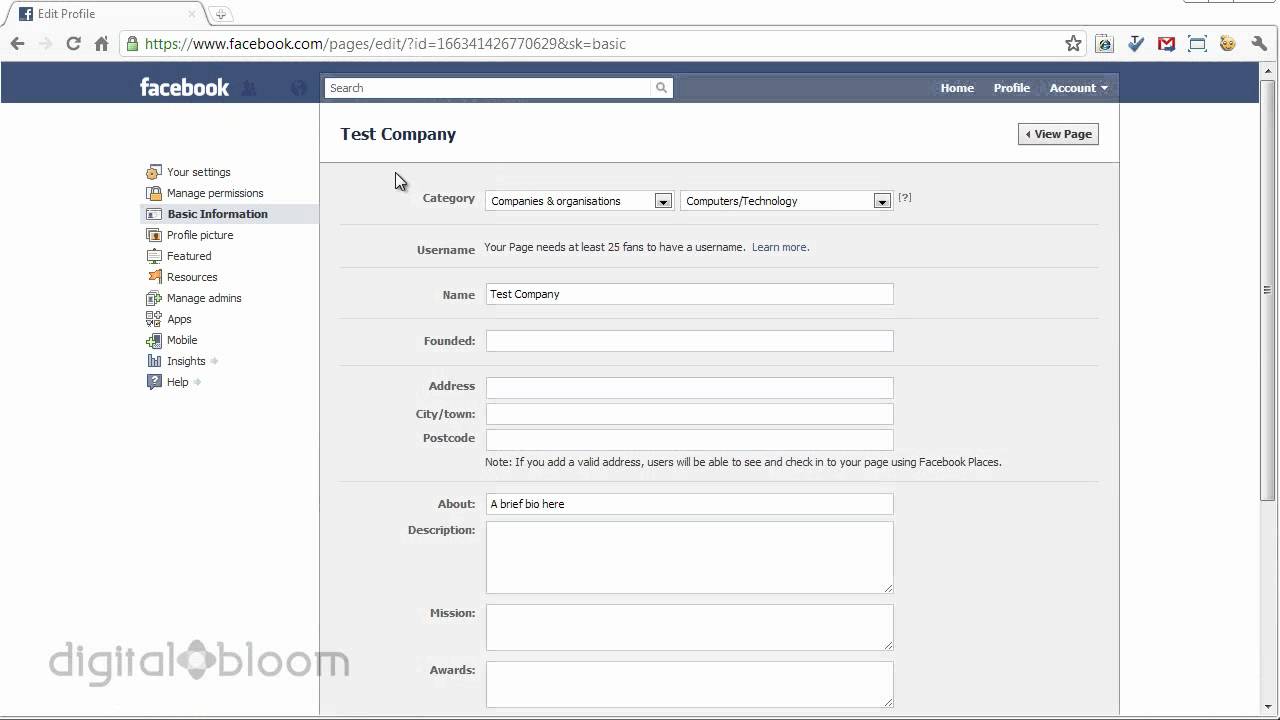Viewport: 1280px width, 720px height.
Task: Click the Gmail extension icon in toolbar
Action: point(1166,43)
